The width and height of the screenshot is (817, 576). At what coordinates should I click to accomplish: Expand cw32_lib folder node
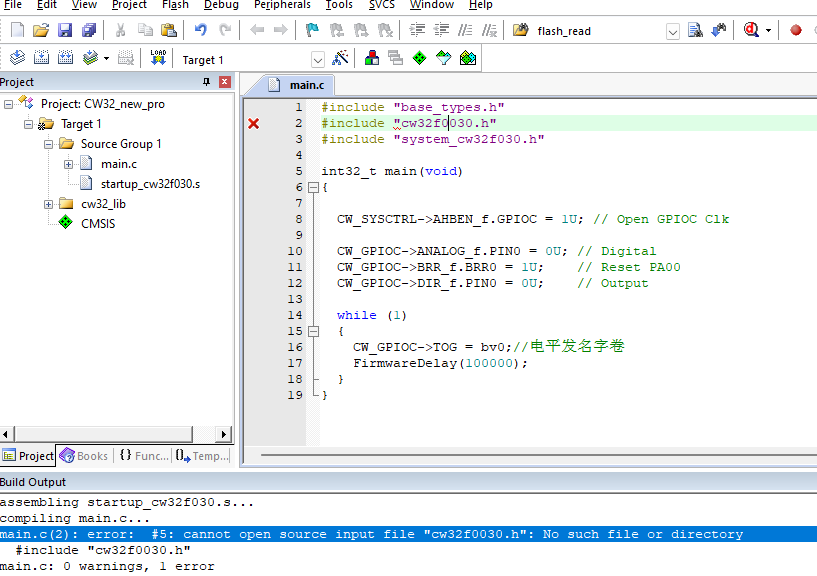48,204
